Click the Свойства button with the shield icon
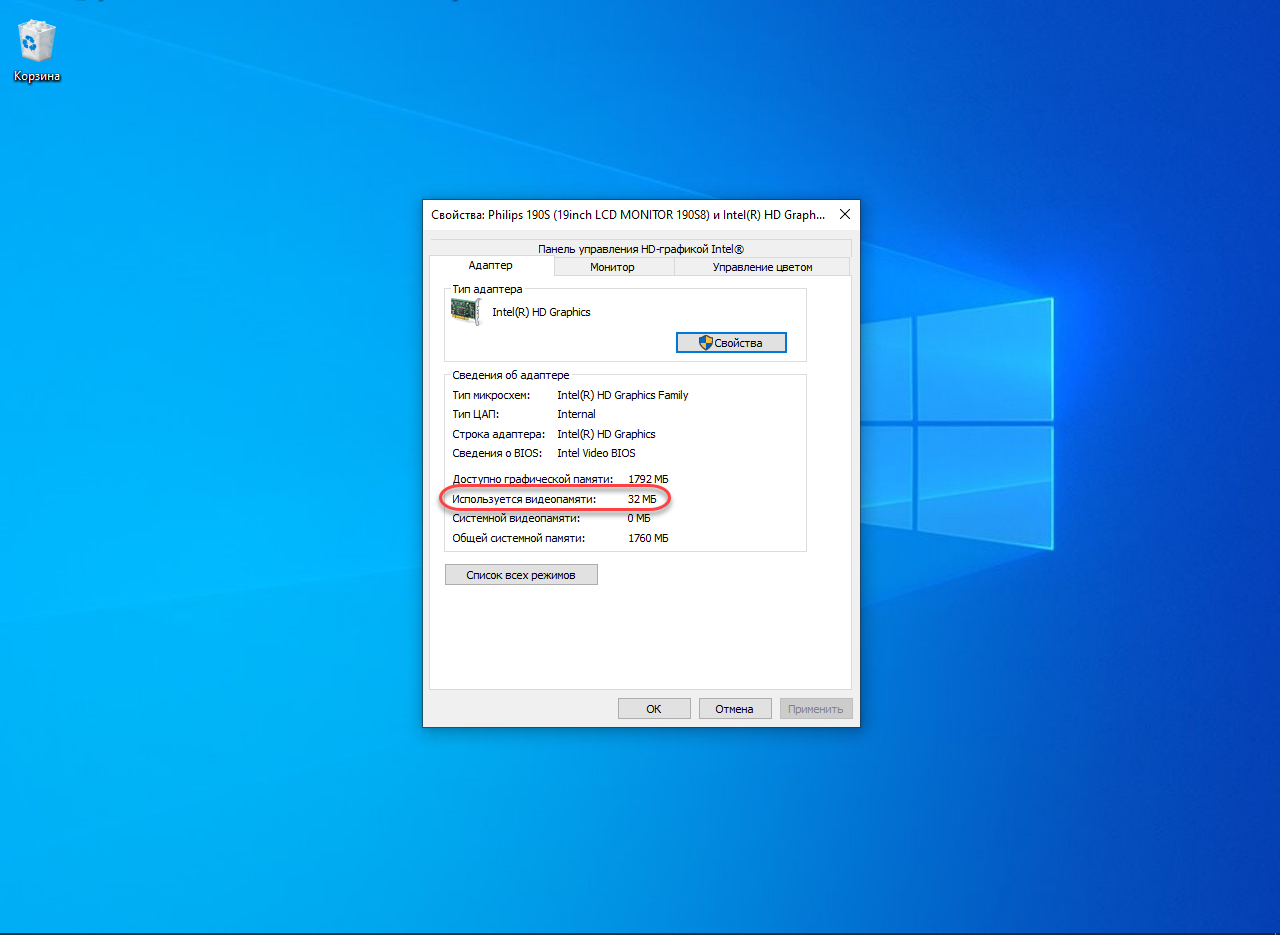Image resolution: width=1280 pixels, height=935 pixels. (x=731, y=343)
